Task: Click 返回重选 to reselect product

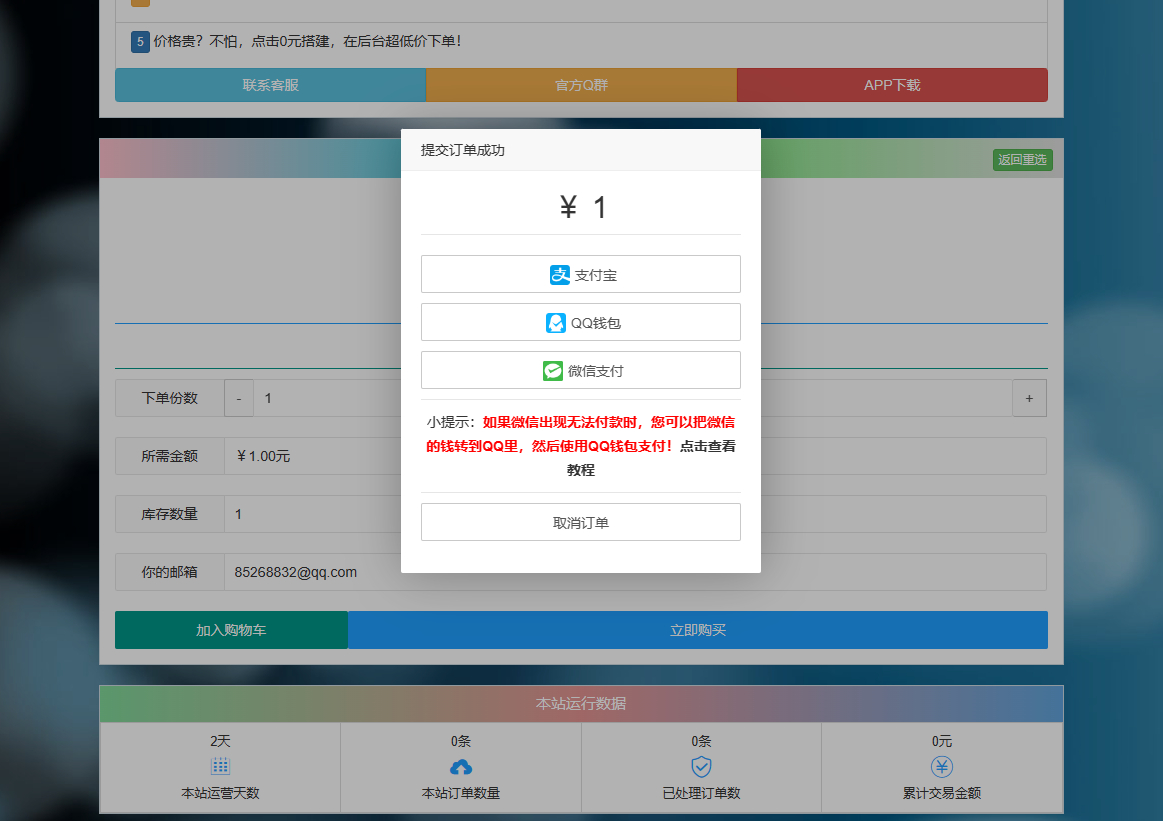Action: [1022, 160]
